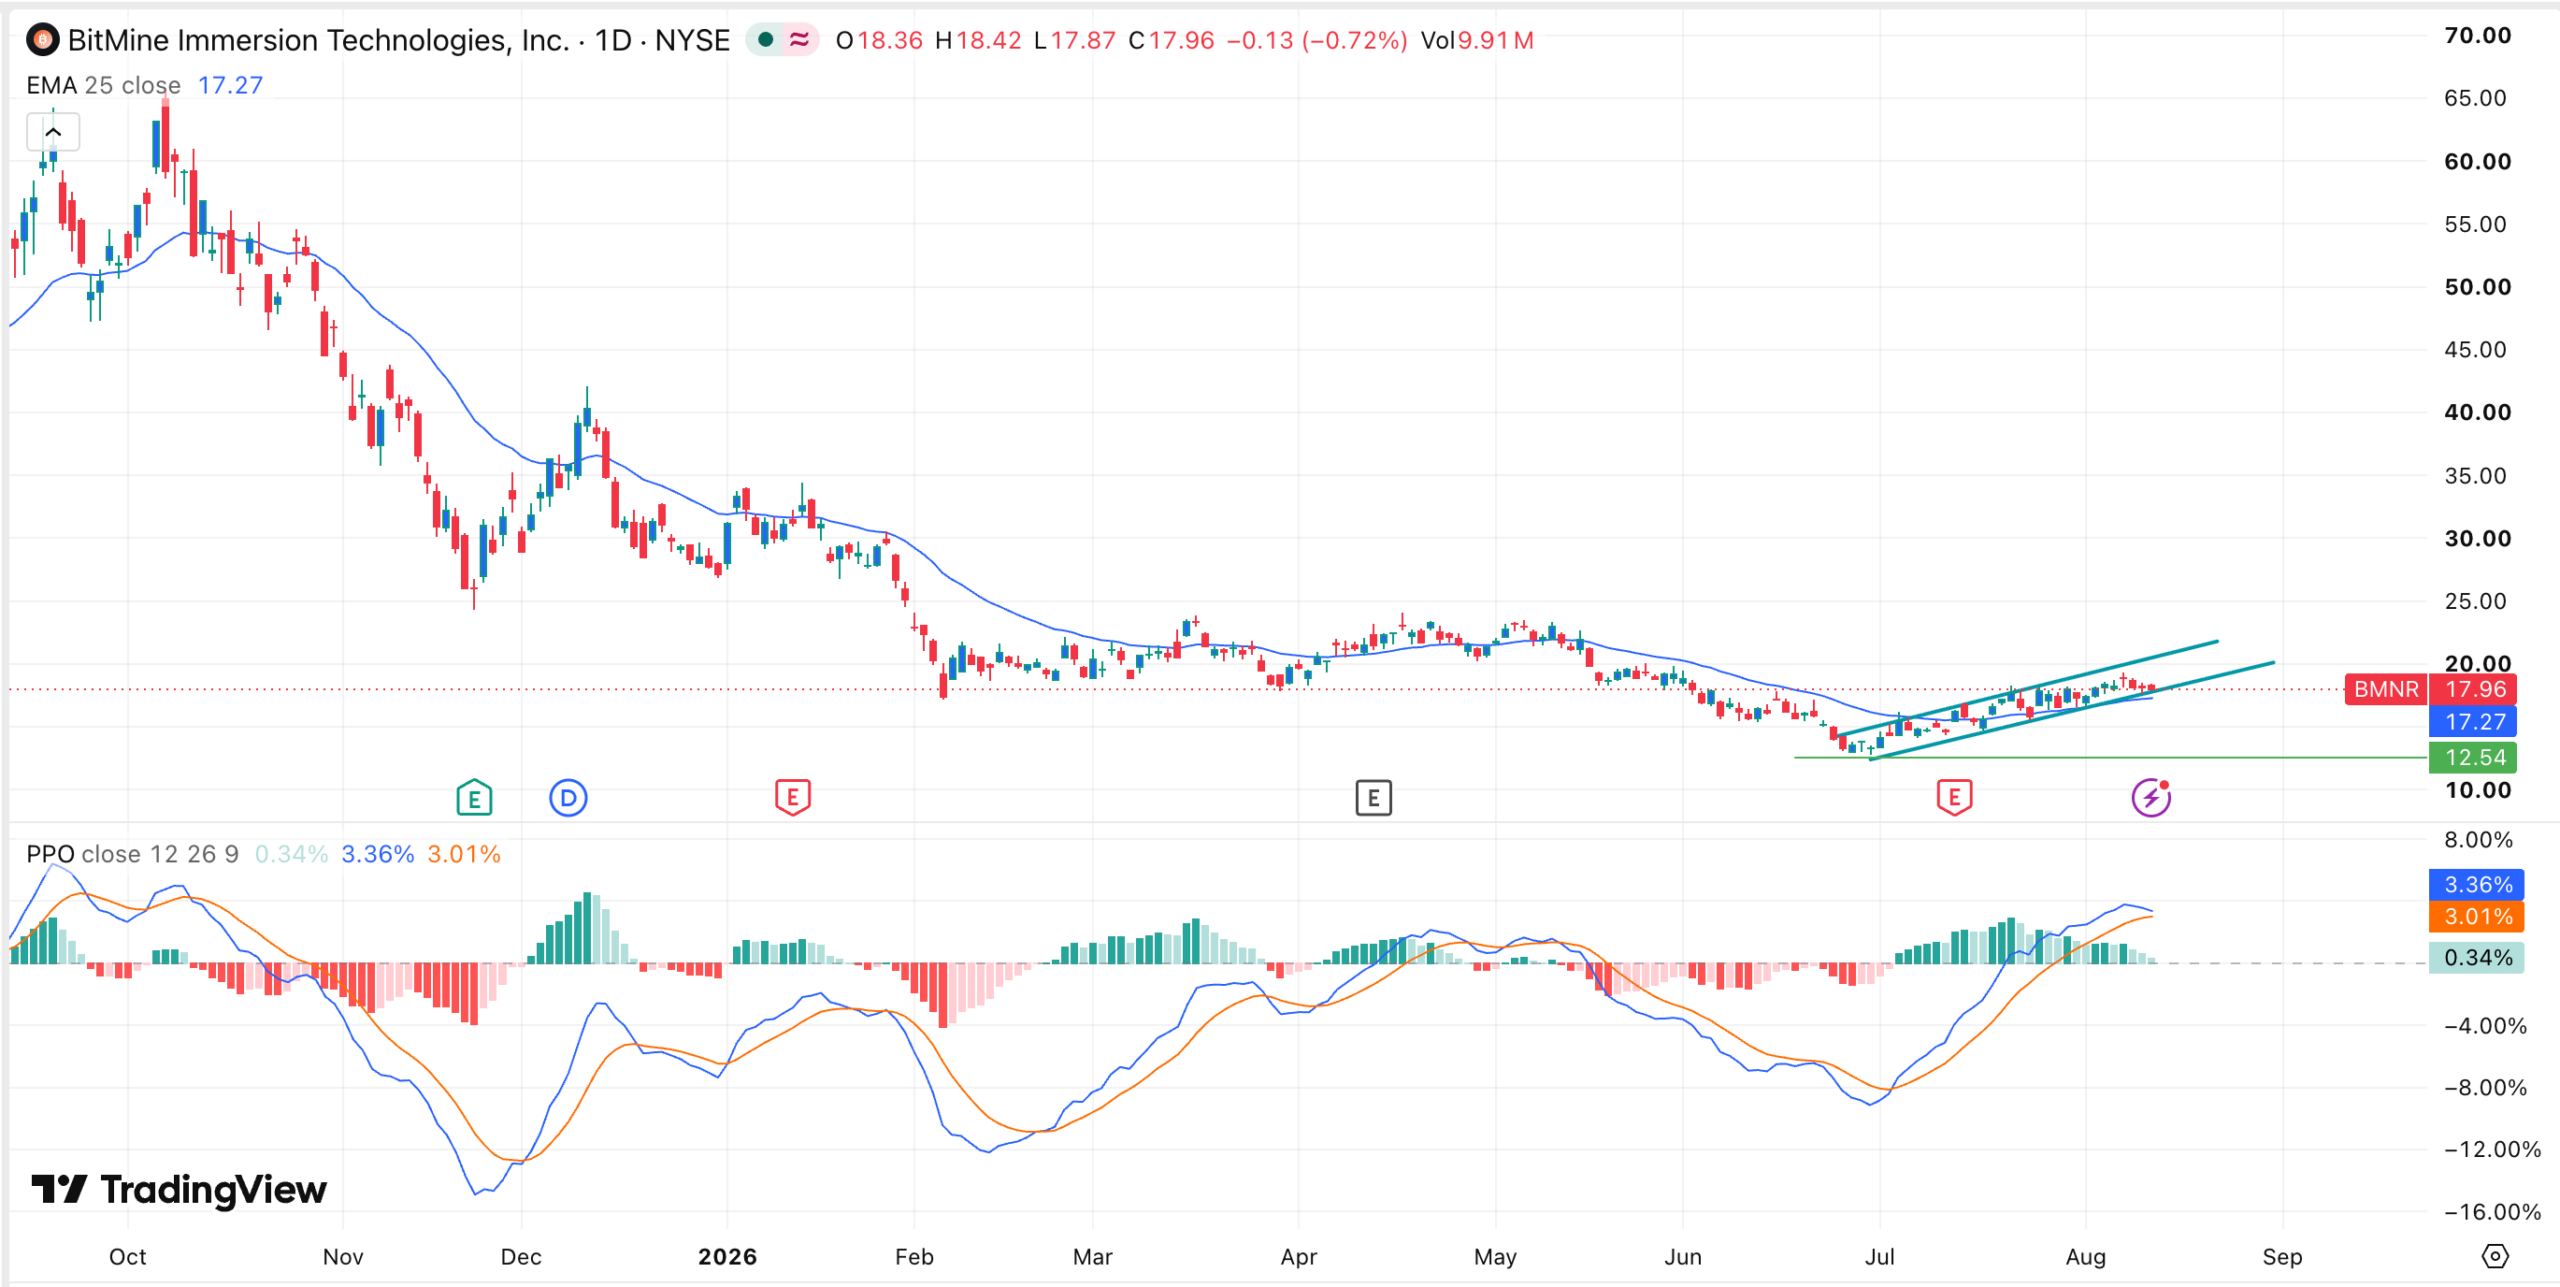Click the low value L 17.87

pyautogui.click(x=1074, y=40)
